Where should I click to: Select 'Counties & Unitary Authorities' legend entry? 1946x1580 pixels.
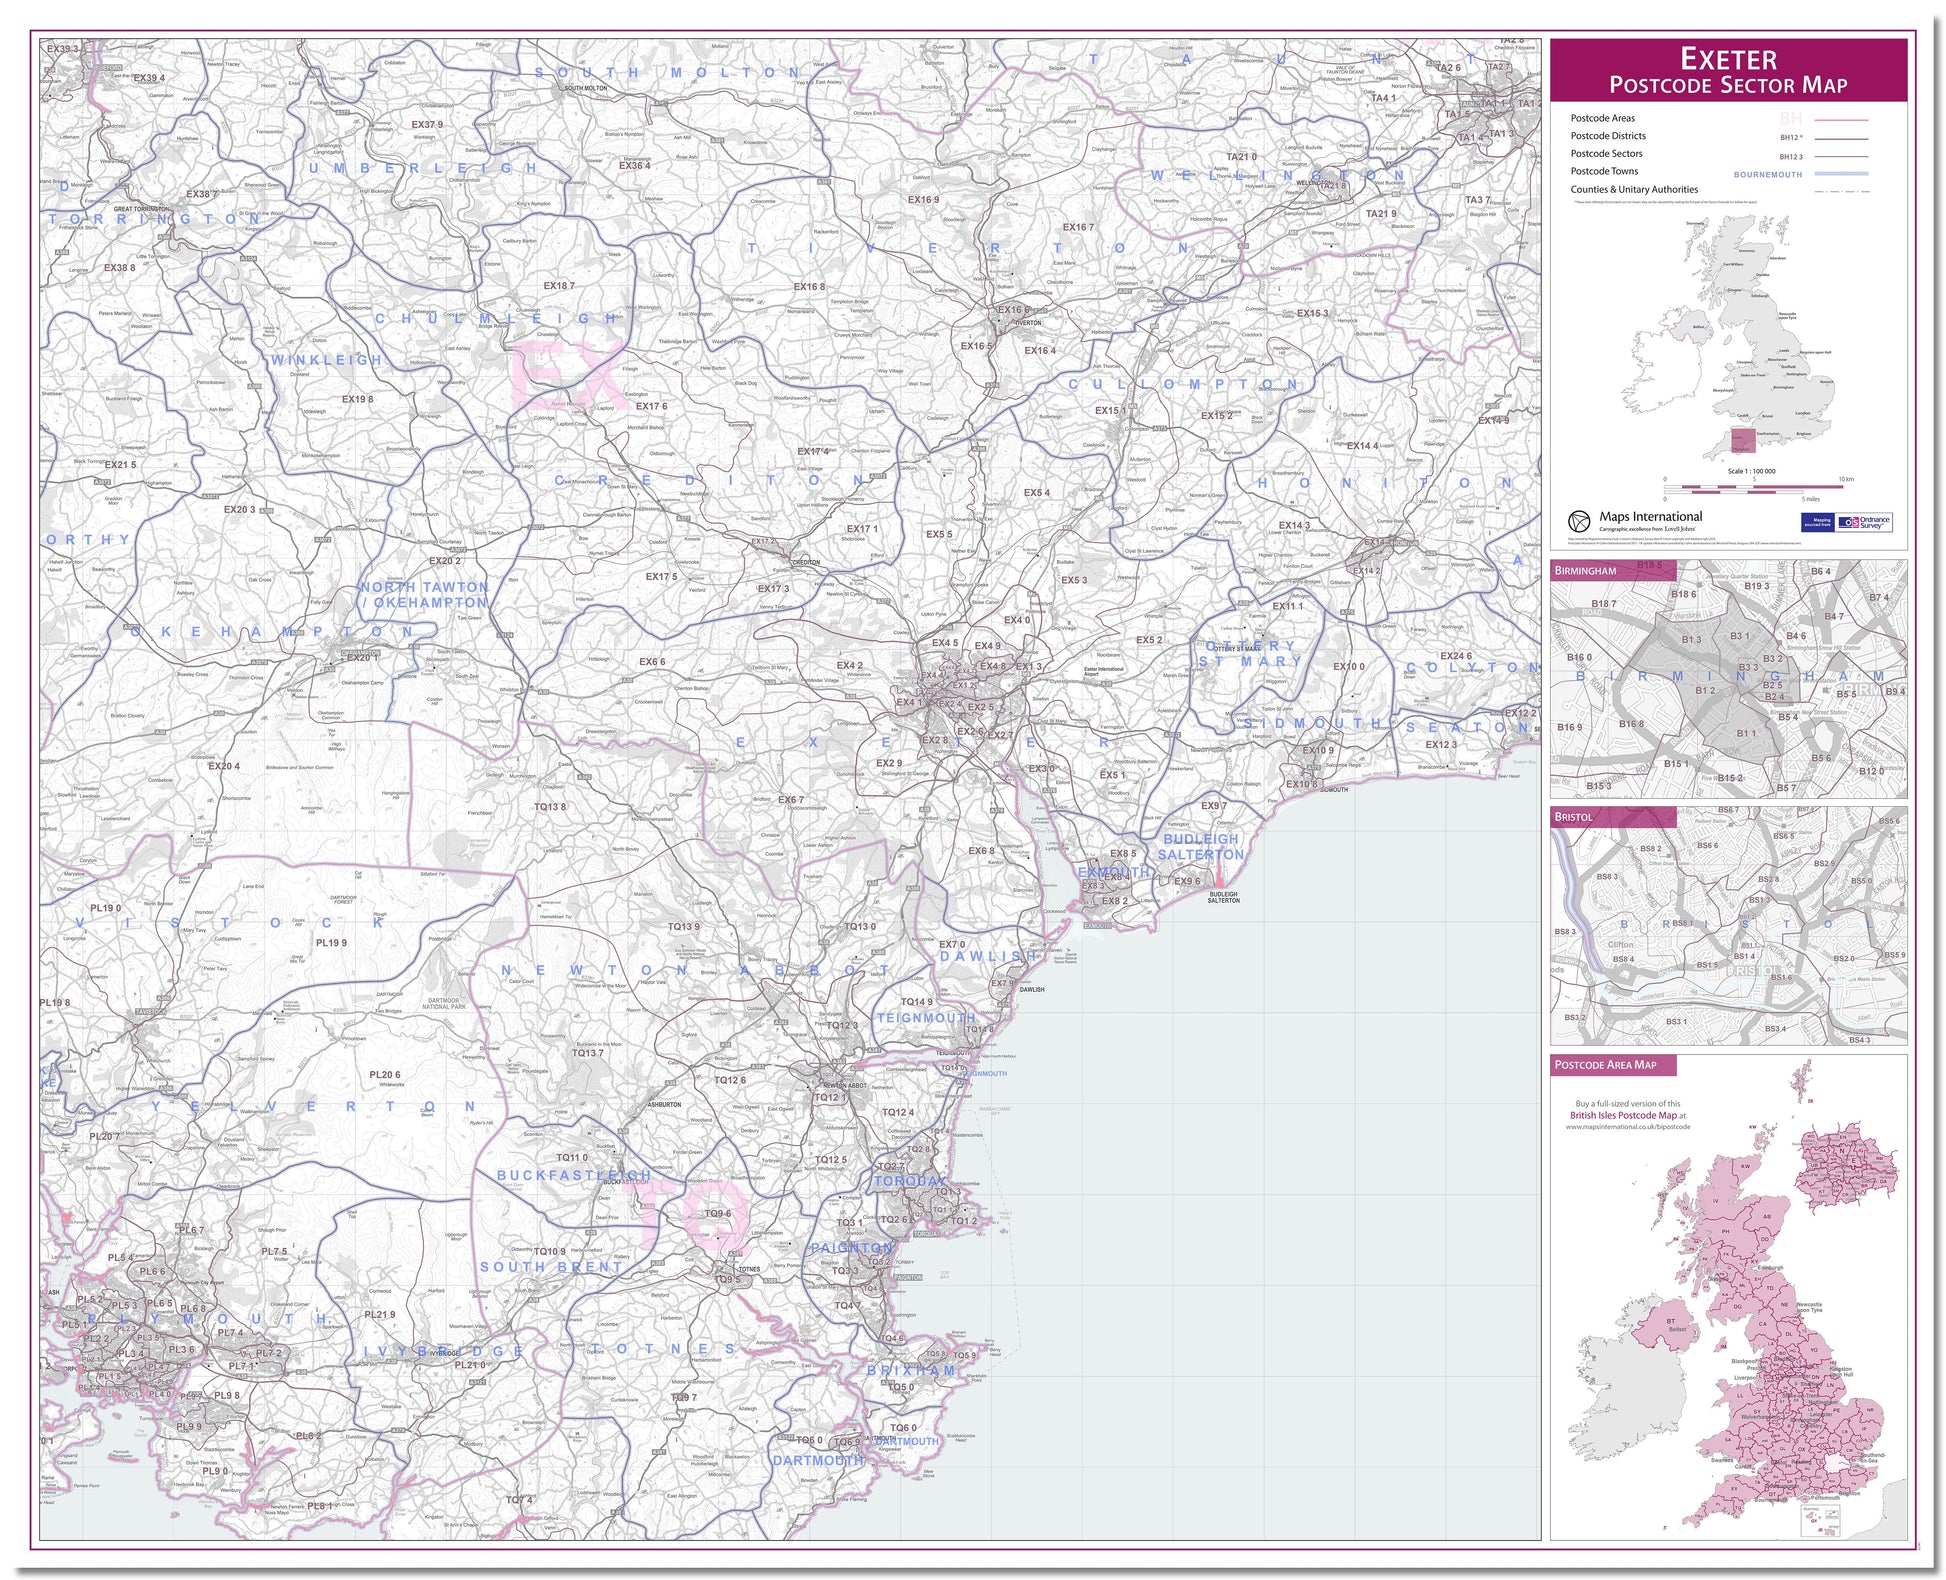coord(1634,189)
